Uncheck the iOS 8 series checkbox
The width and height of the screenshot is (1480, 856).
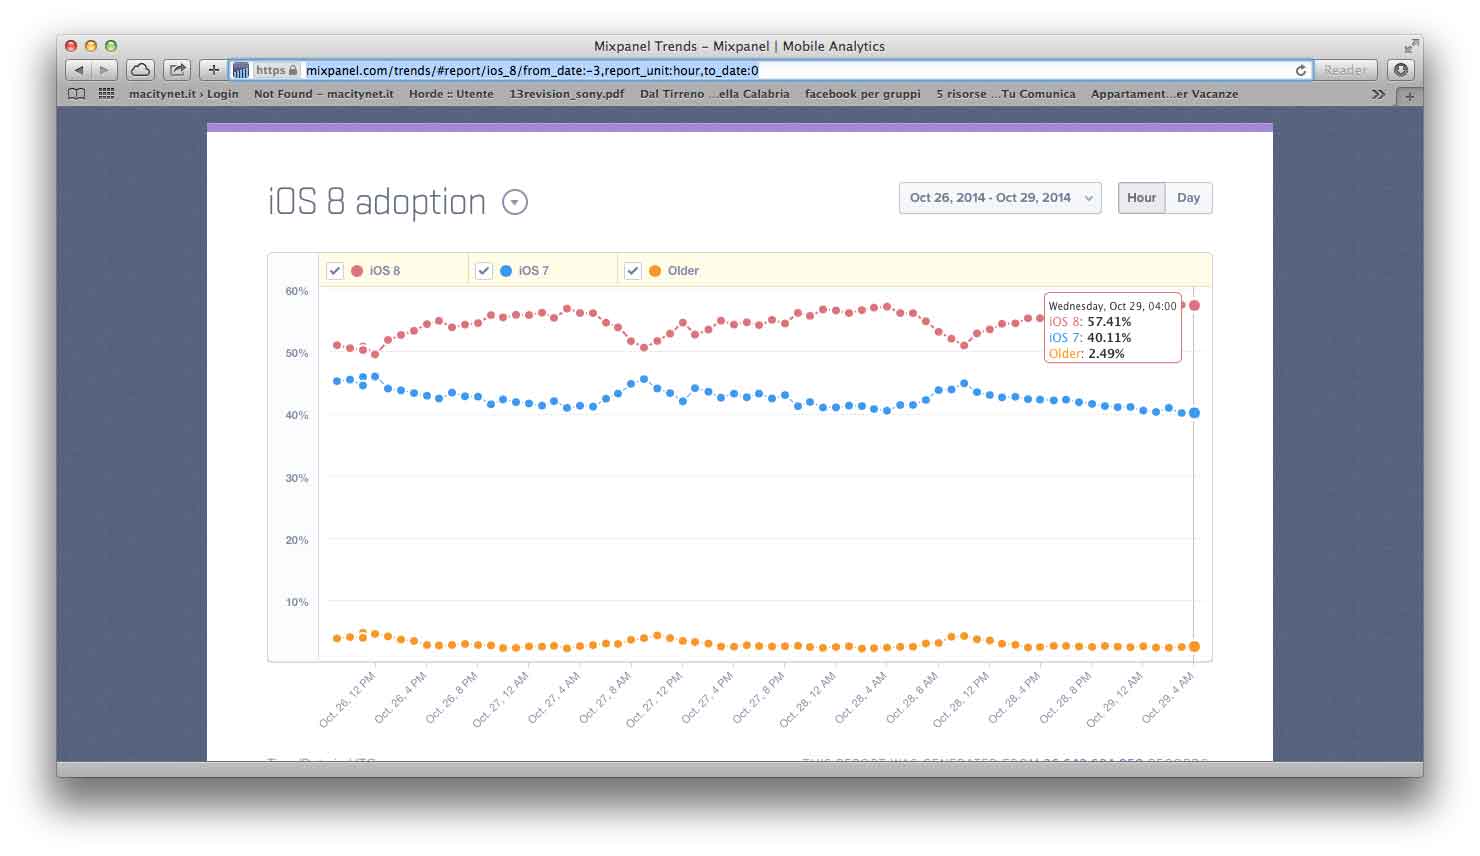click(x=335, y=271)
